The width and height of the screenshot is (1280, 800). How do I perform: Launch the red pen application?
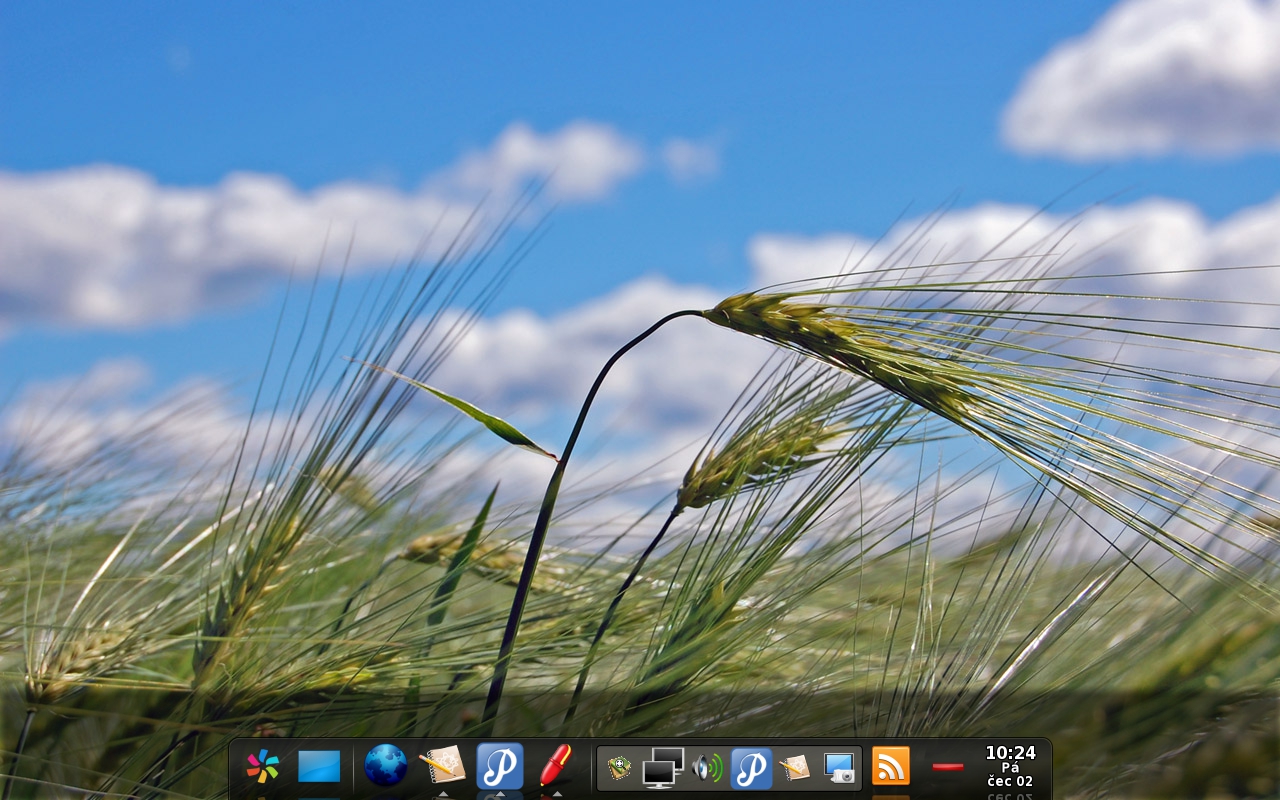tap(555, 765)
